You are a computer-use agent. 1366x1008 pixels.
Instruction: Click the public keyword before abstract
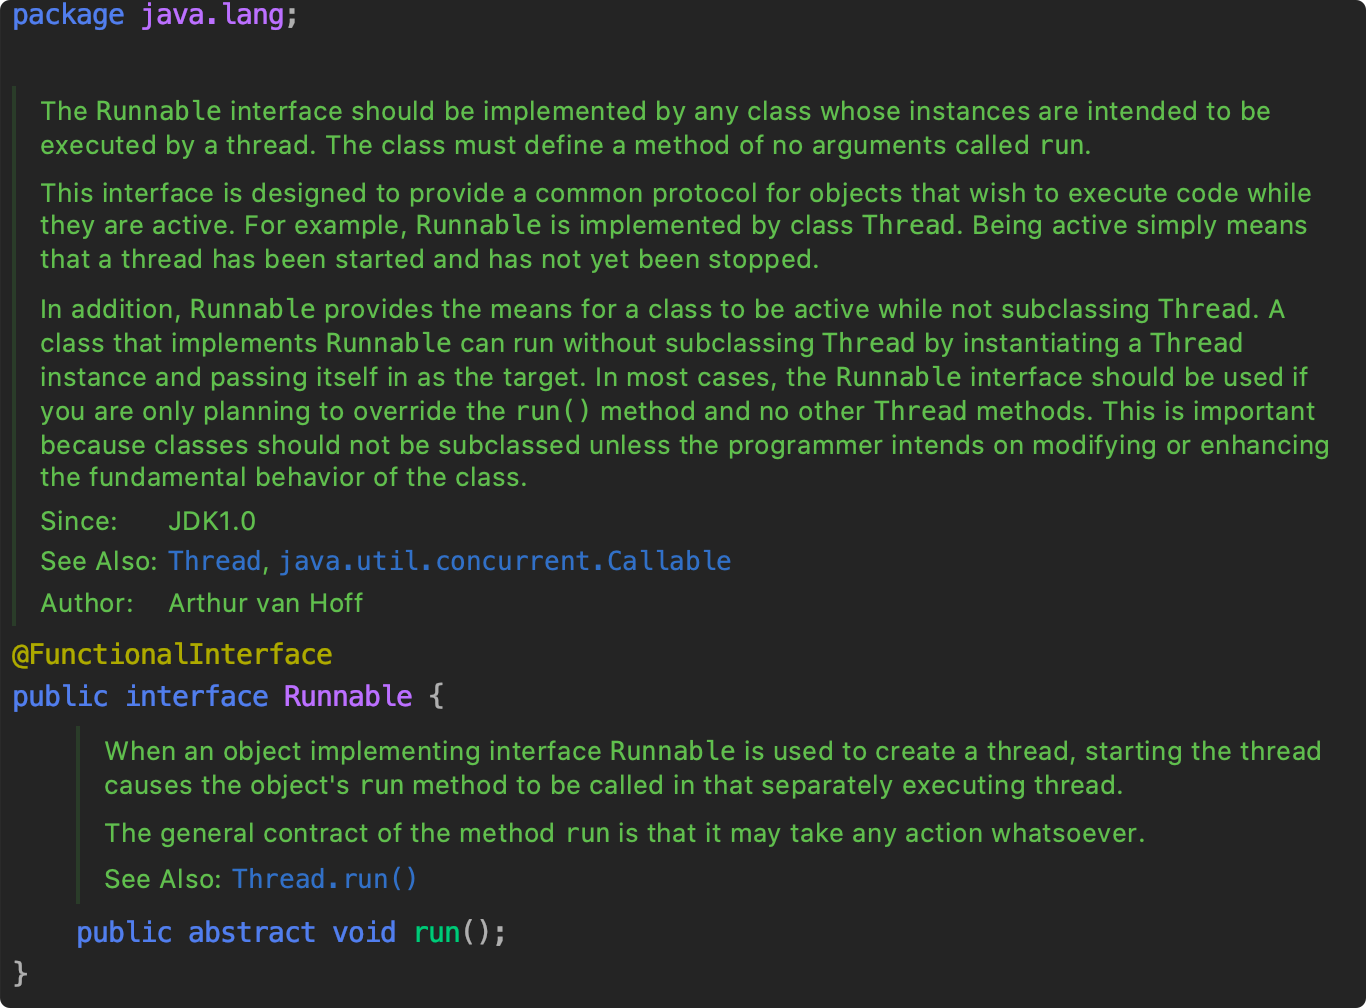pos(124,933)
